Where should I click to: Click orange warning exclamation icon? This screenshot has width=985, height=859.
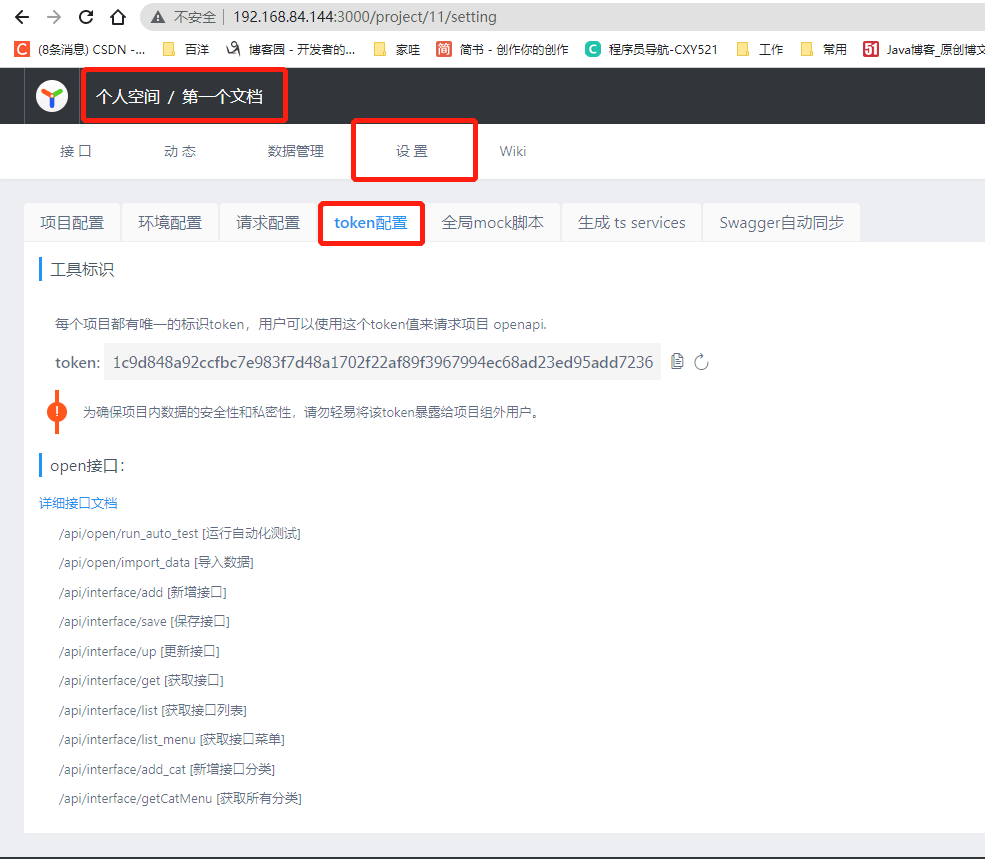[x=57, y=412]
